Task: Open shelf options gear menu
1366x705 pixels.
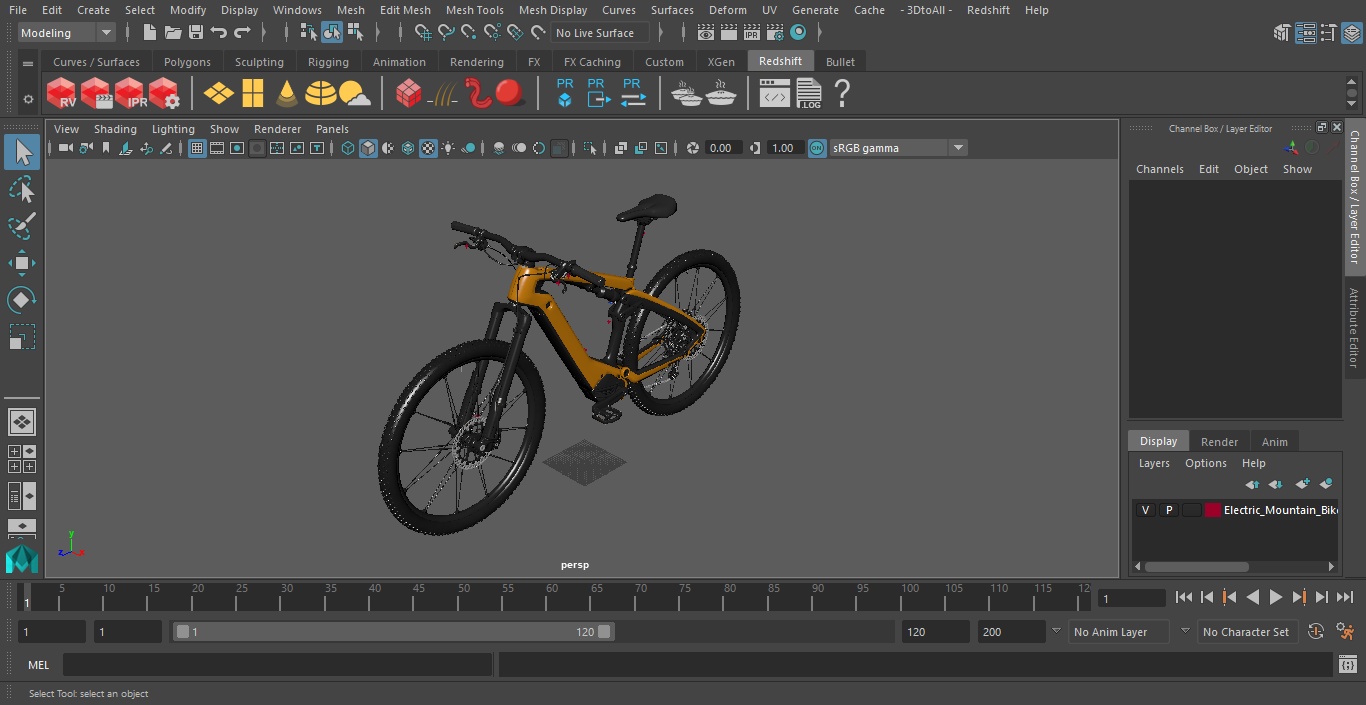Action: [28, 99]
